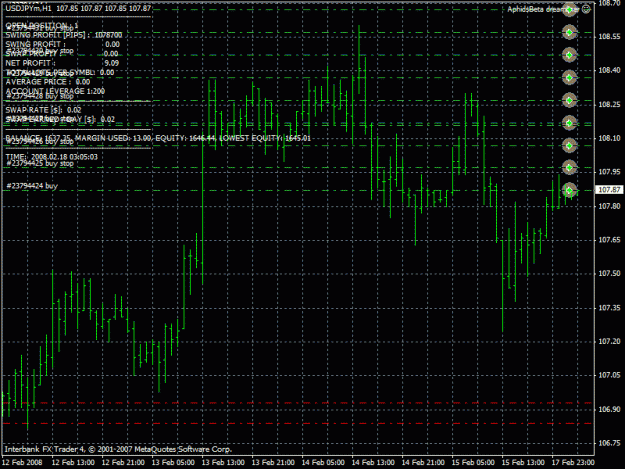Click the 108.55 price axis label
Image resolution: width=625 pixels, height=469 pixels.
coord(609,37)
